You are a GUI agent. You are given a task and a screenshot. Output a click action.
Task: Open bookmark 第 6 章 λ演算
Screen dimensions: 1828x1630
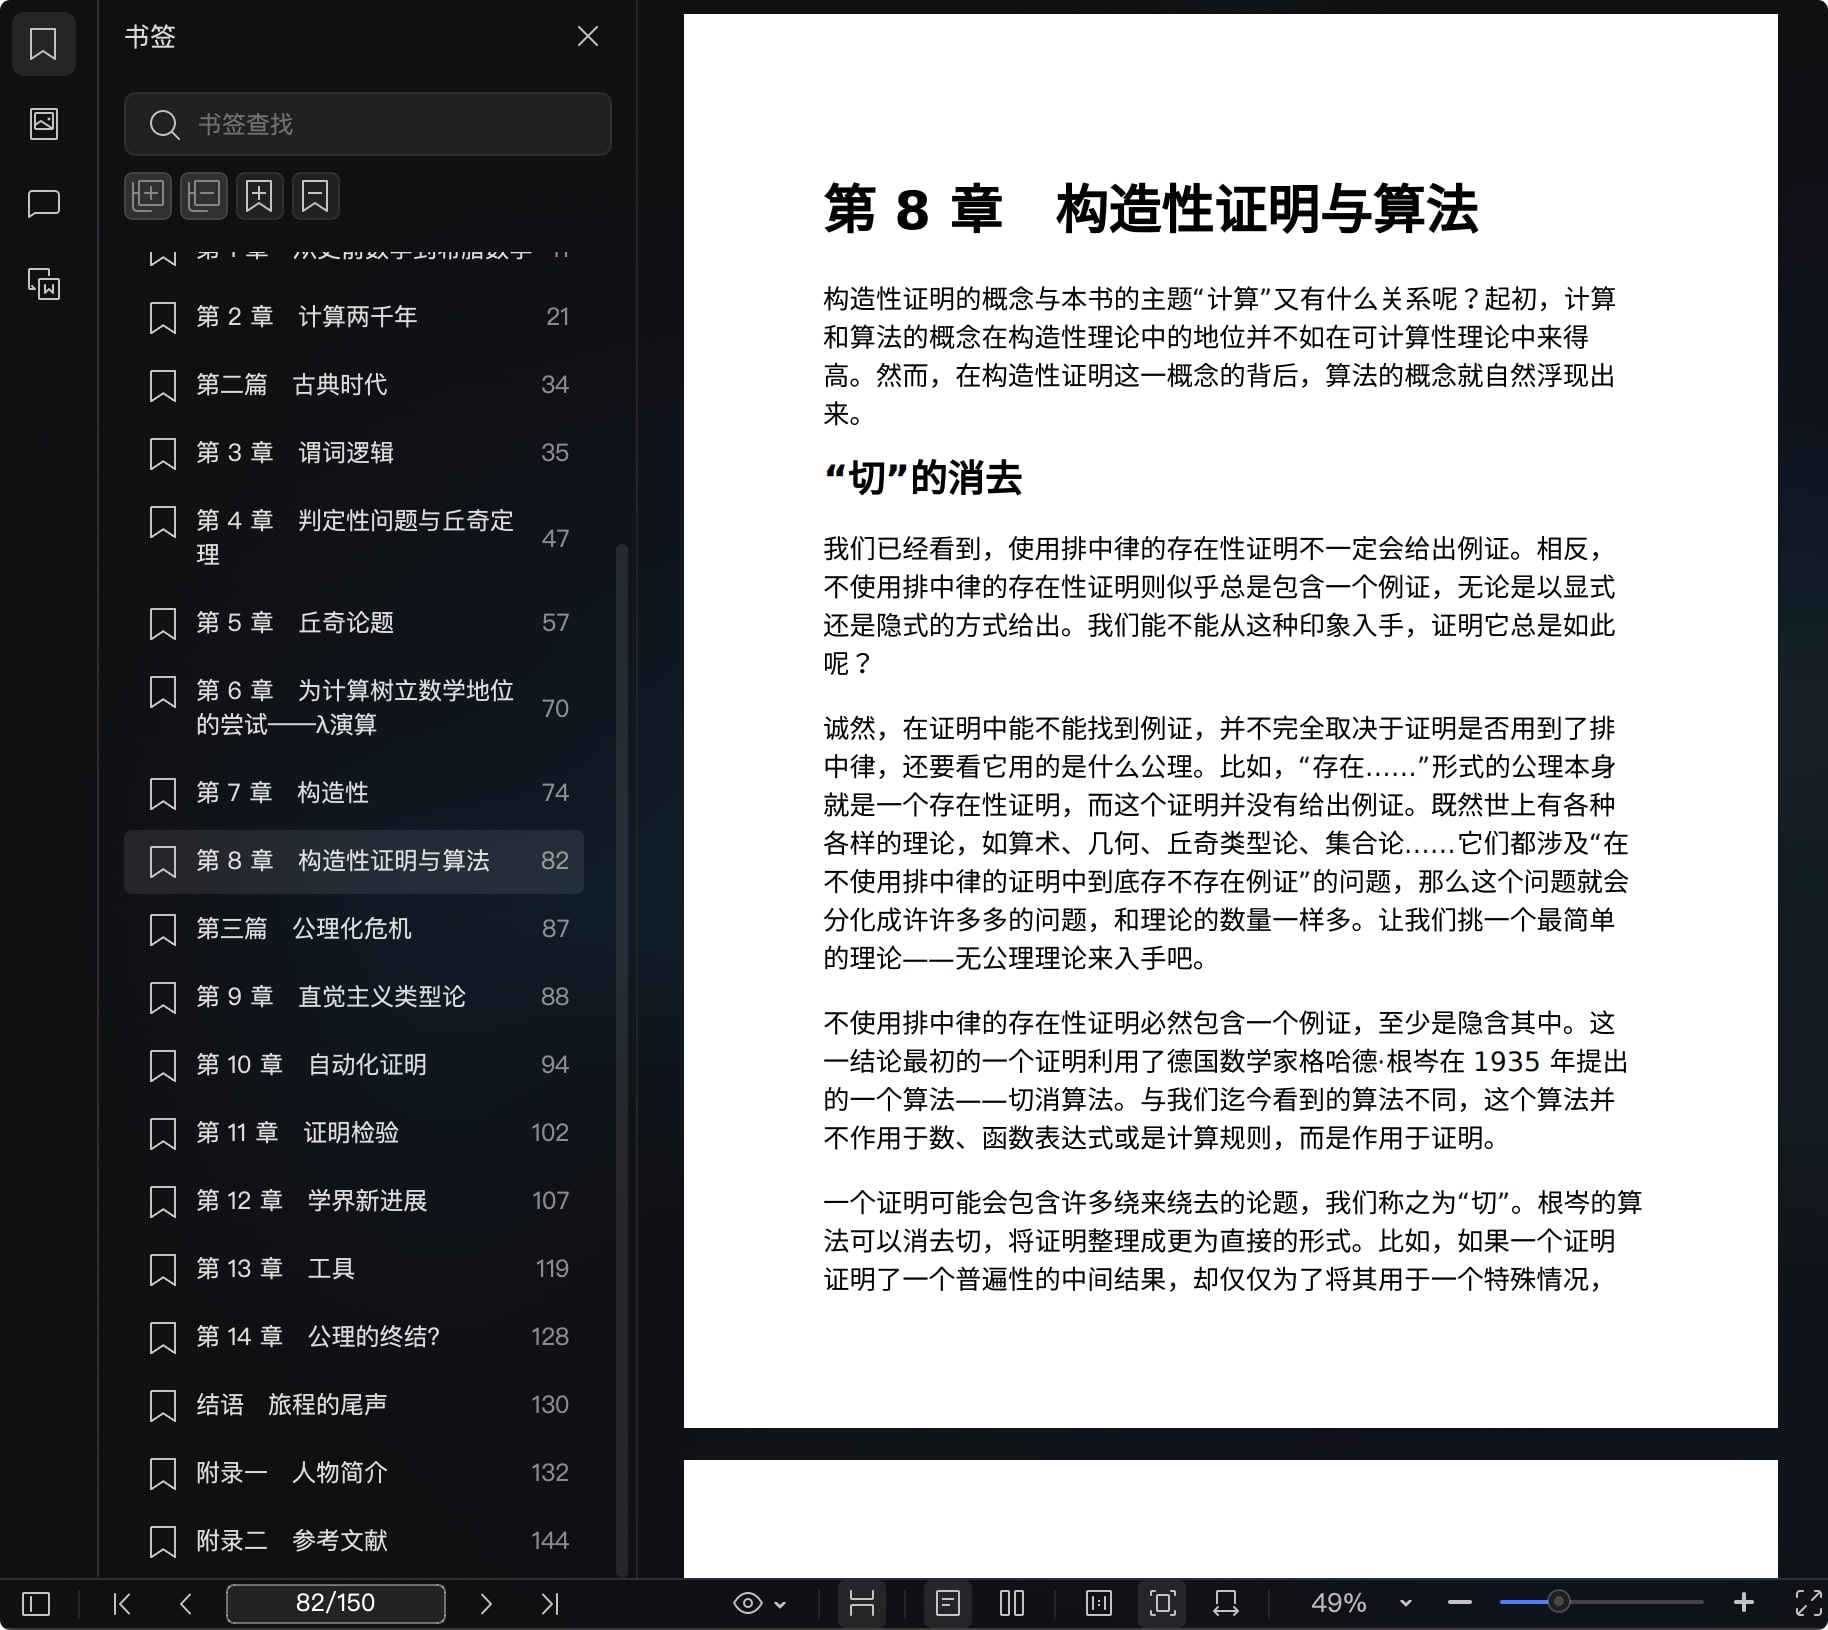(354, 708)
